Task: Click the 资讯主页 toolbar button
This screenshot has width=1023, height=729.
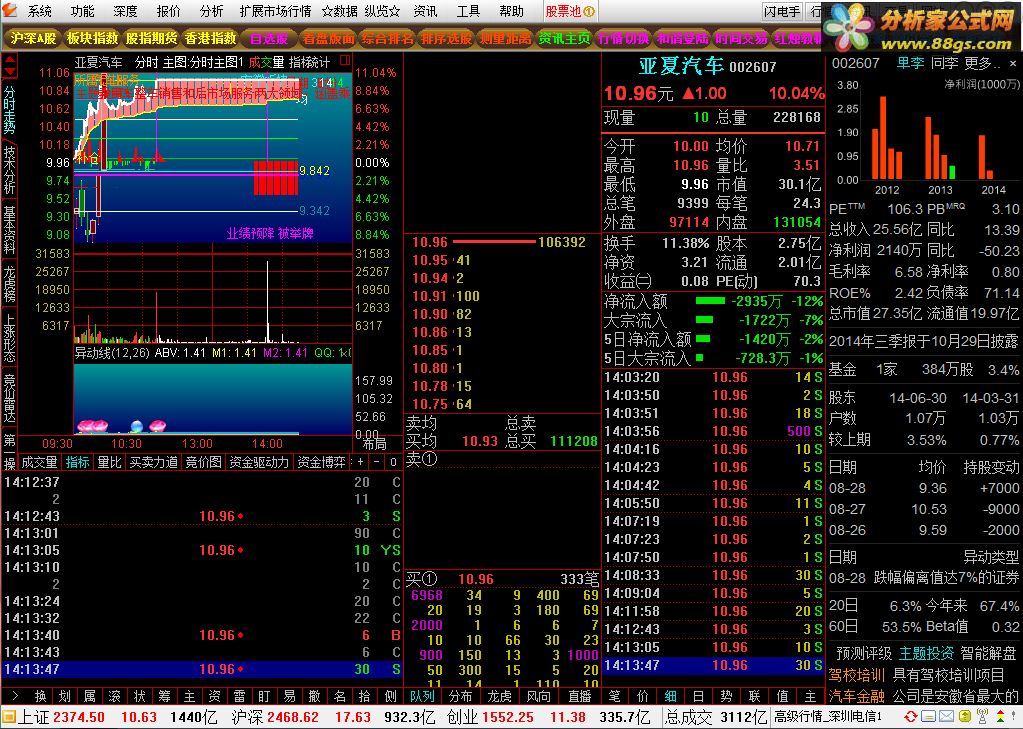Action: click(x=564, y=38)
